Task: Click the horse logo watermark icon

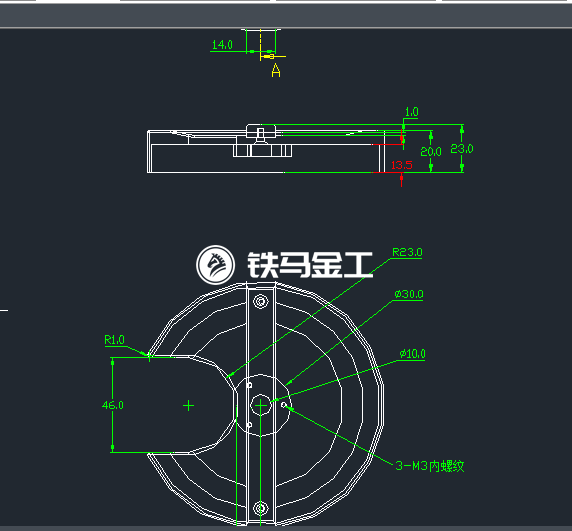Action: [x=215, y=264]
